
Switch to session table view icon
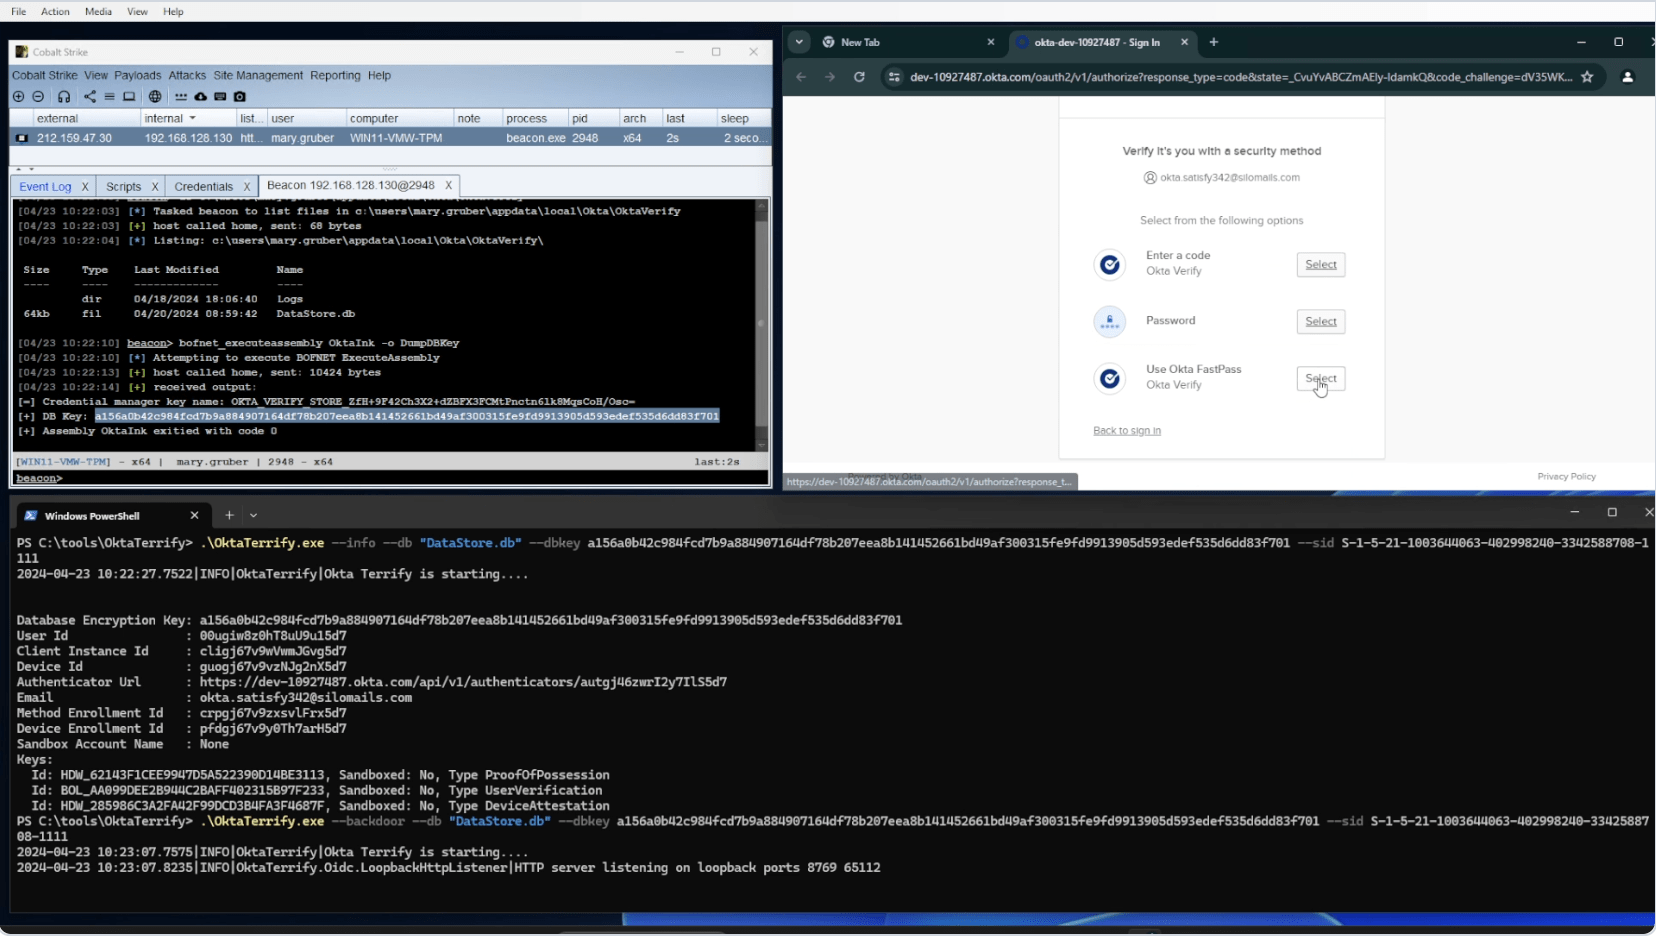[110, 97]
